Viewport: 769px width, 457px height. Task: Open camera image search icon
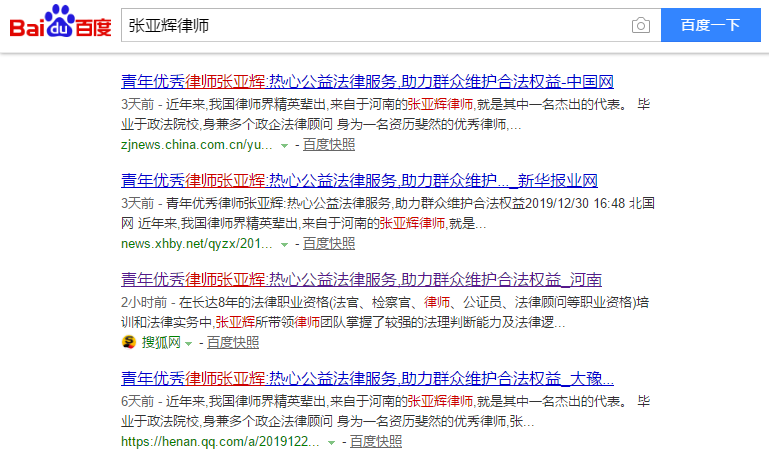(641, 25)
